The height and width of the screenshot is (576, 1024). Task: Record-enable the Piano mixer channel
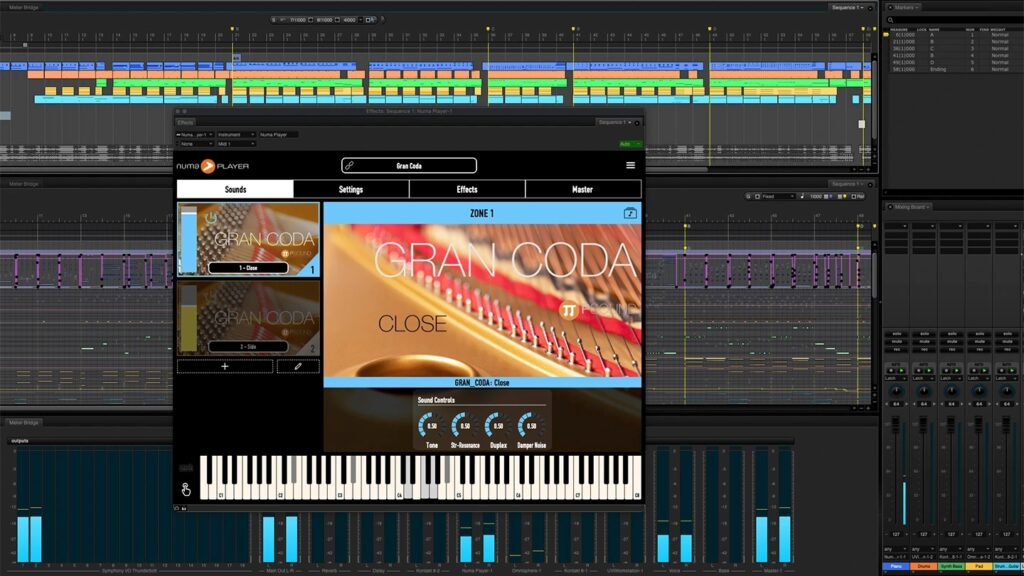[897, 349]
